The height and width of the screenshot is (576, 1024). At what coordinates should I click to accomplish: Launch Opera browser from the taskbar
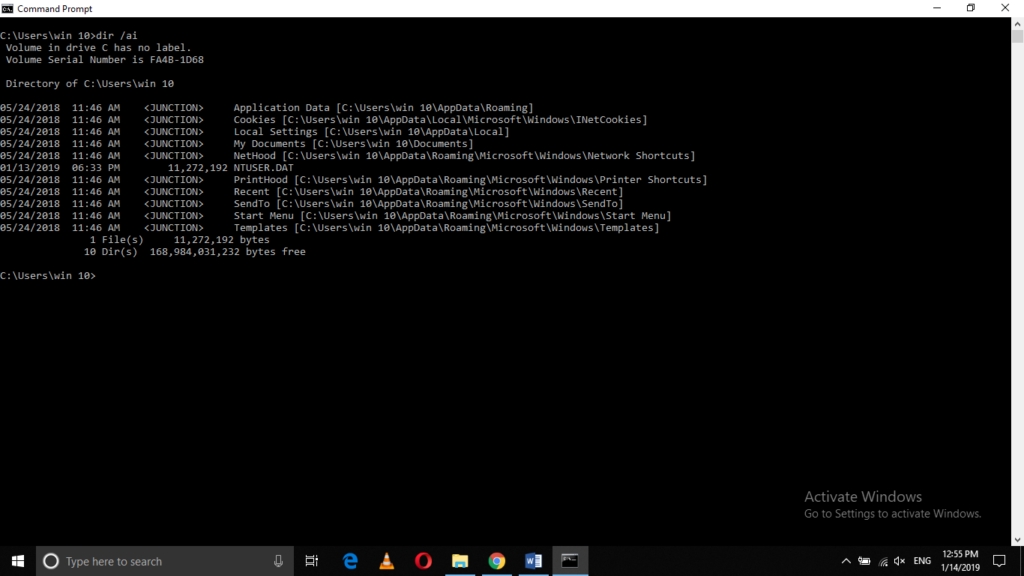click(x=423, y=561)
